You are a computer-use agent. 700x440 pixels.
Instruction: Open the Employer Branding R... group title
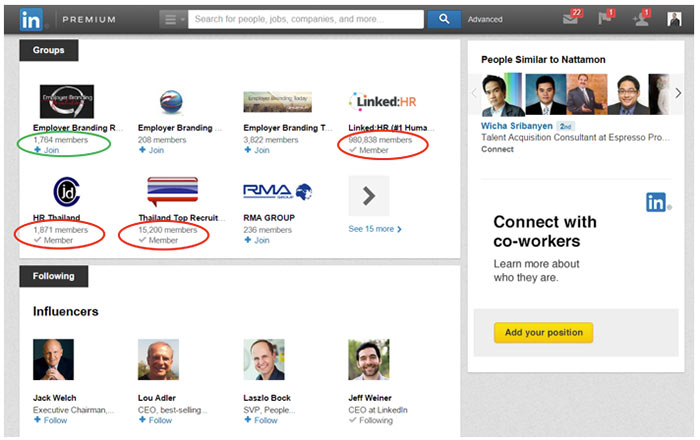78,128
